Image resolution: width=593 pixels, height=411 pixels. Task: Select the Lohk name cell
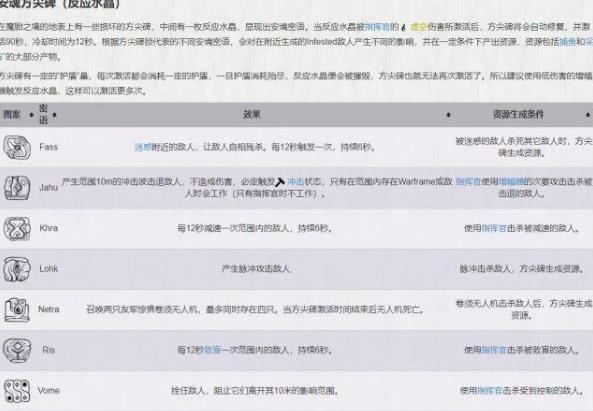(x=48, y=269)
